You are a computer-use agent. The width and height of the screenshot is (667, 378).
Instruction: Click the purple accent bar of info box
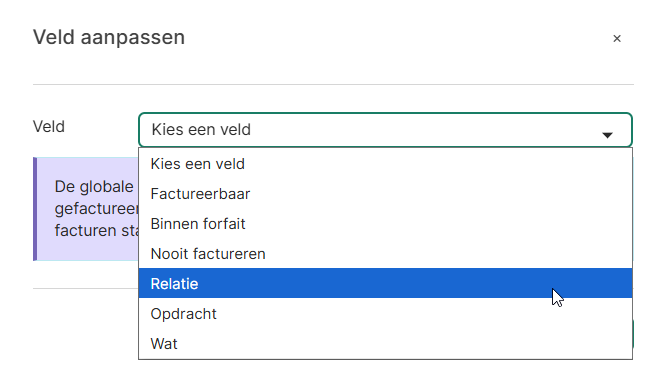tap(35, 209)
